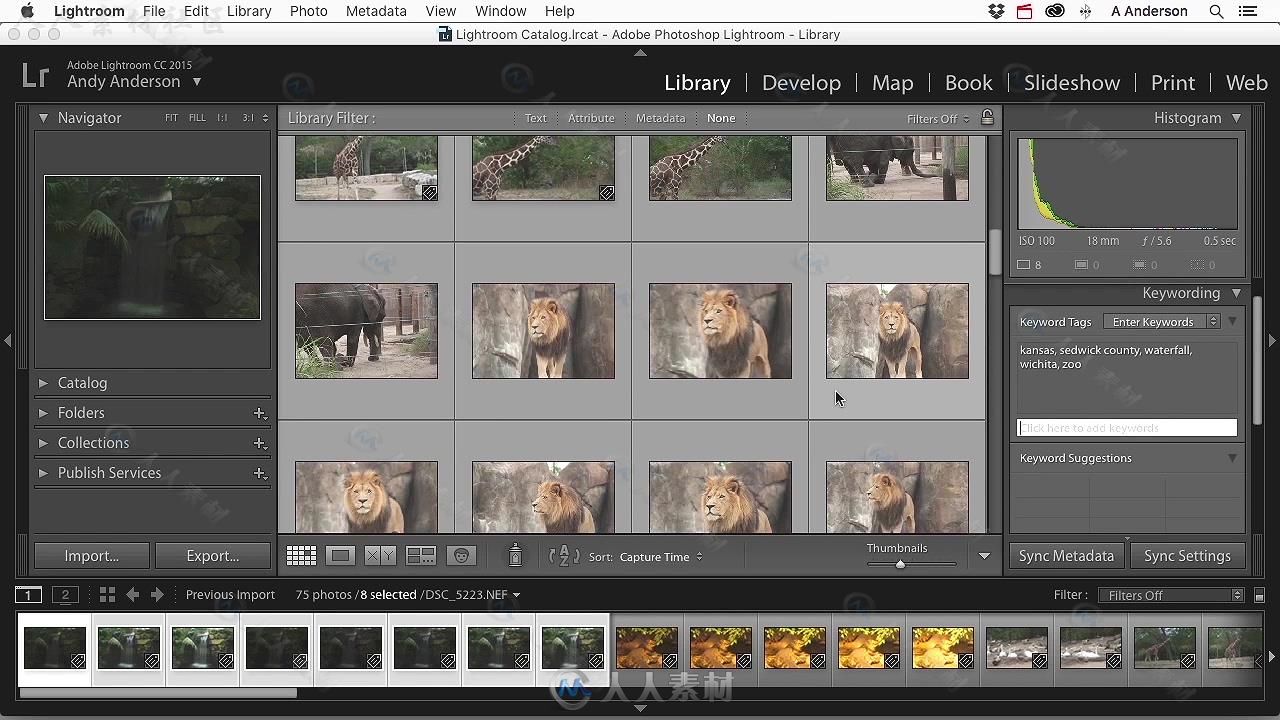This screenshot has width=1280, height=720.
Task: Click metadata badge on first giraffe thumbnail
Action: click(429, 192)
